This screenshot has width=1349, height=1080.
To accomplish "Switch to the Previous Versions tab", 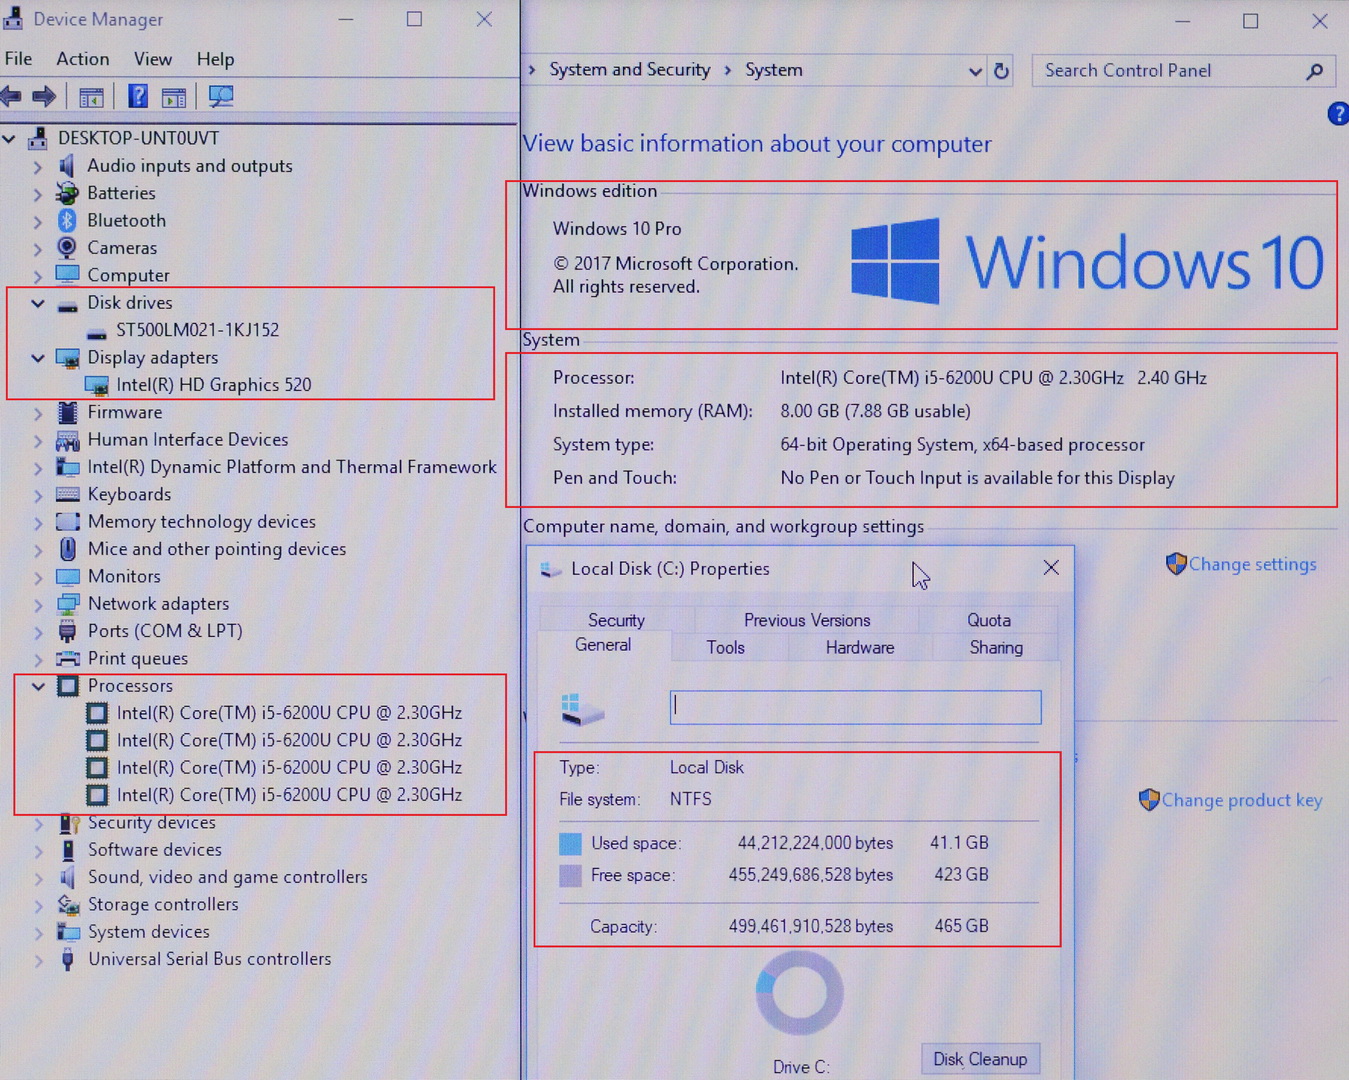I will [x=807, y=620].
